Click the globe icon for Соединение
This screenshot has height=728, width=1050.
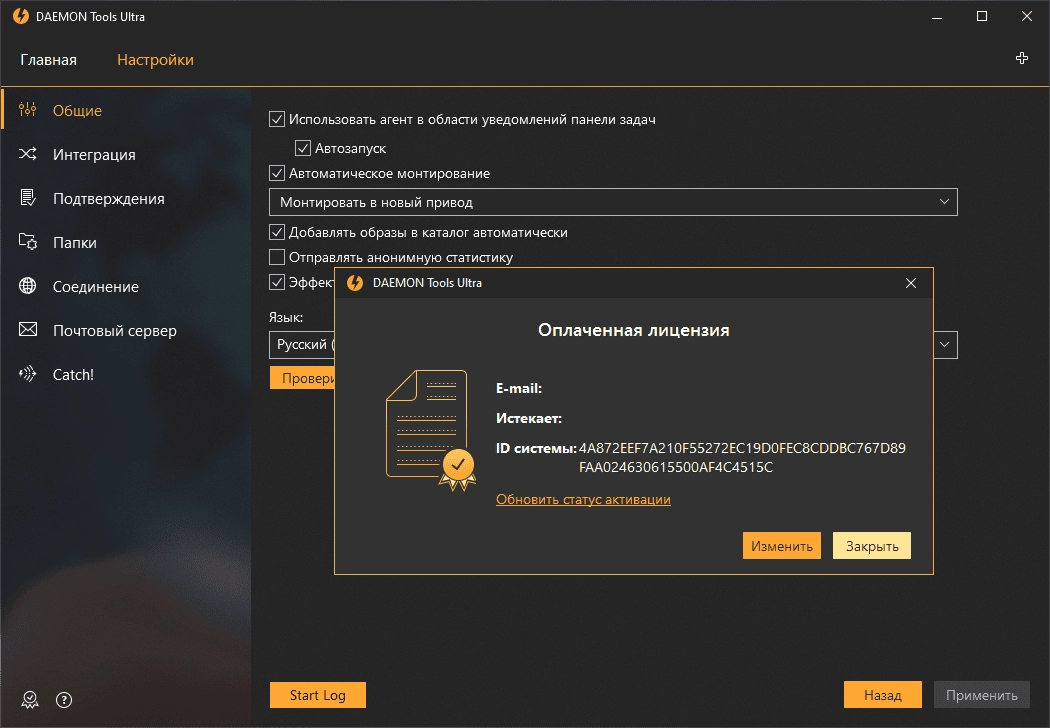tap(27, 286)
